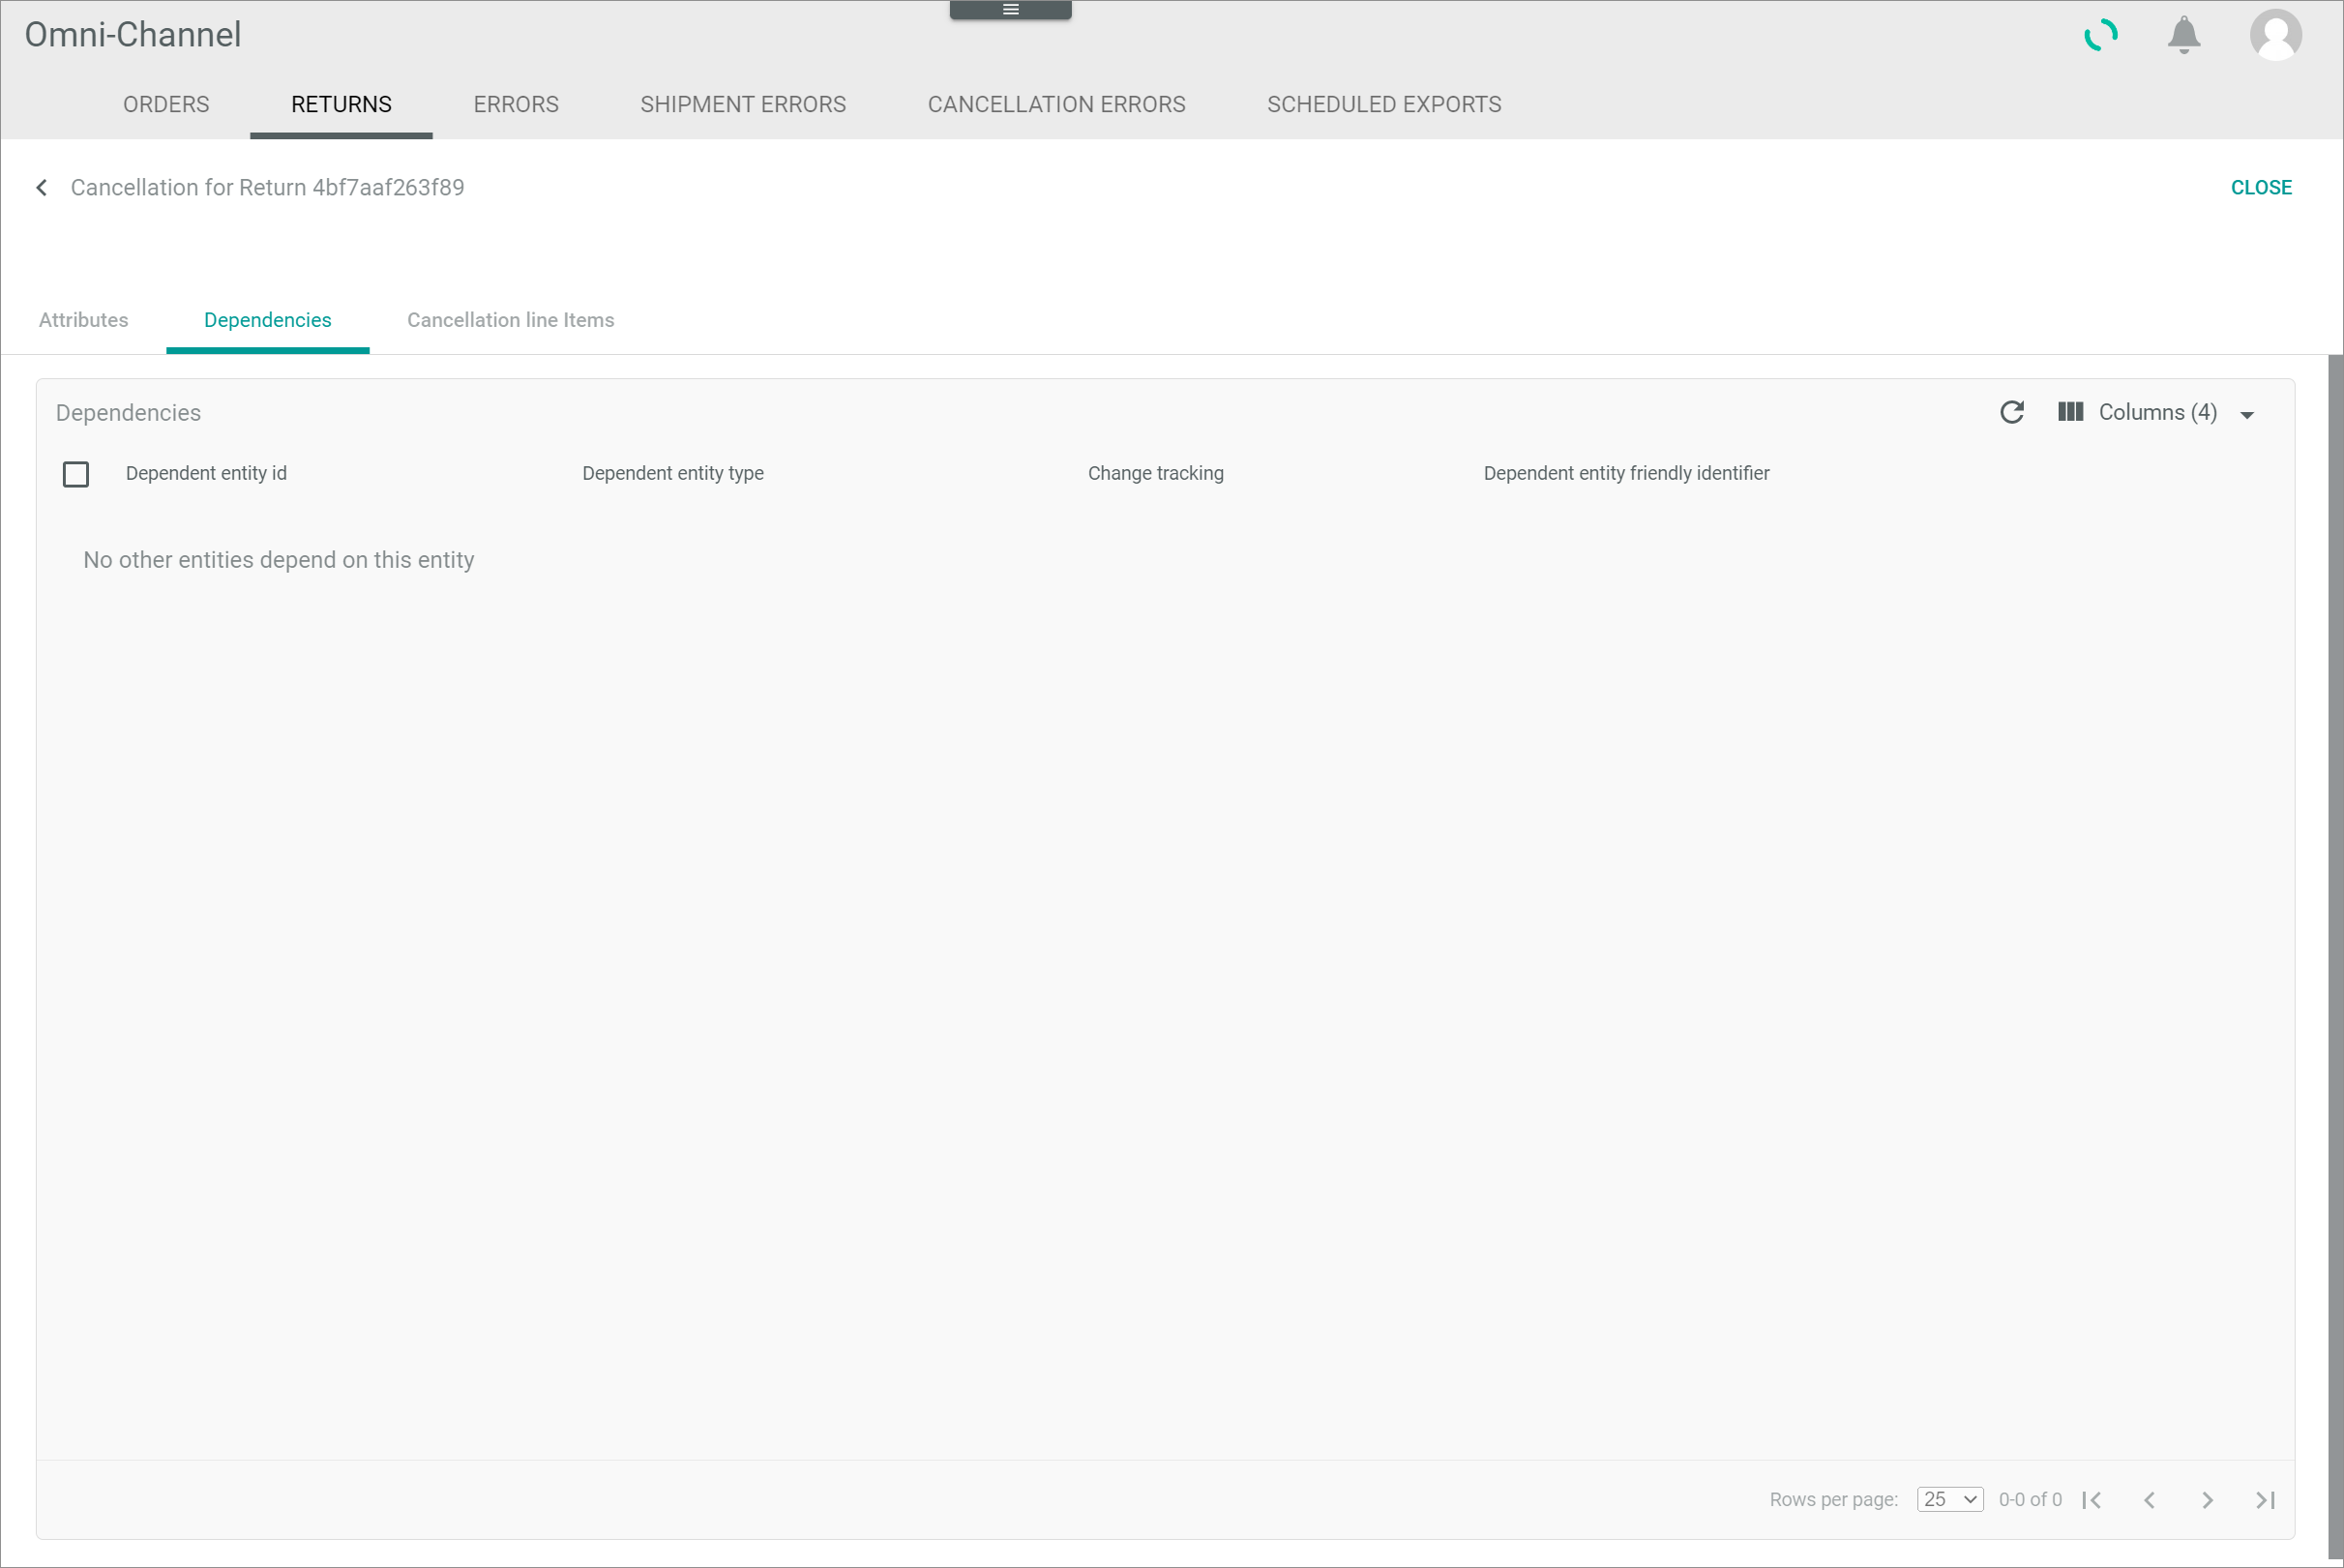Click the 'No other entities depend' message
The image size is (2344, 1568).
click(279, 560)
